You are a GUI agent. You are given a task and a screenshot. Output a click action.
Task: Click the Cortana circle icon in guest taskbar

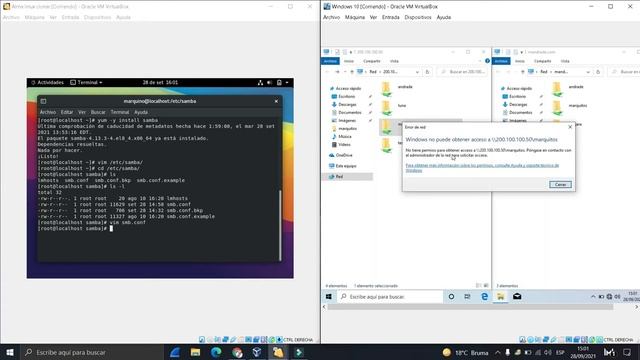tap(451, 296)
